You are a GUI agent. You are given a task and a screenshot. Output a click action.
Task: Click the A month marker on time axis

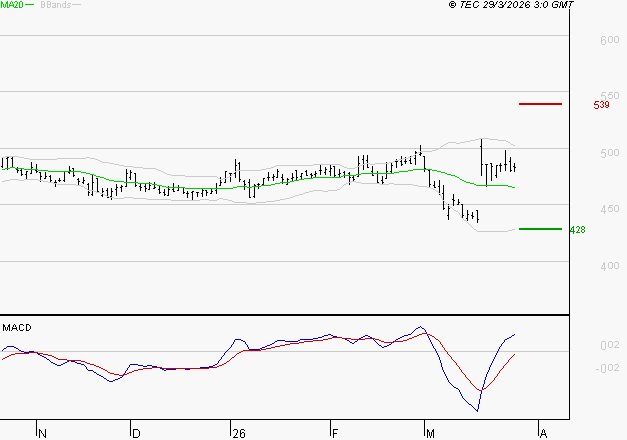point(543,434)
